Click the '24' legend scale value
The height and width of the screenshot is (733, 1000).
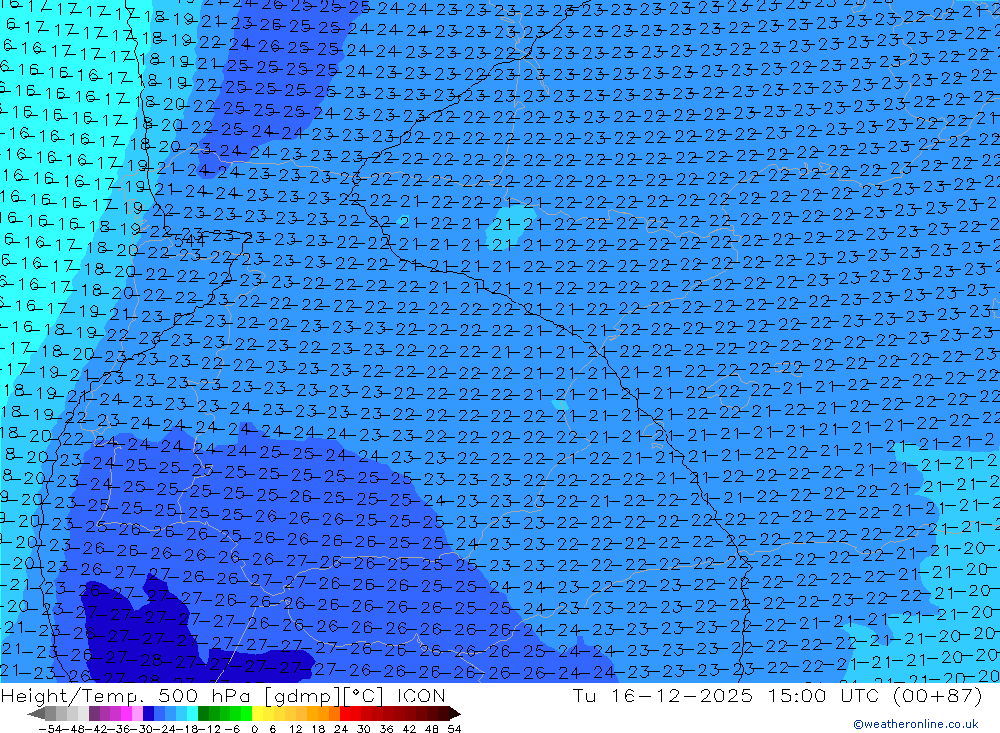pos(341,729)
